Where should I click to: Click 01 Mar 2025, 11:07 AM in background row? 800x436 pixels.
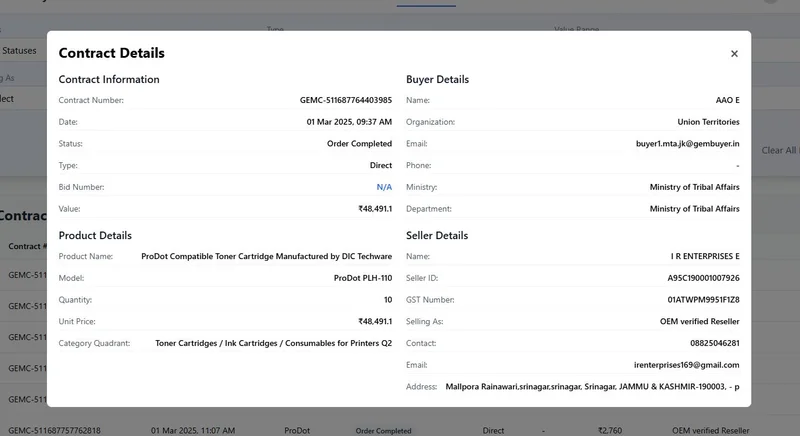(193, 431)
